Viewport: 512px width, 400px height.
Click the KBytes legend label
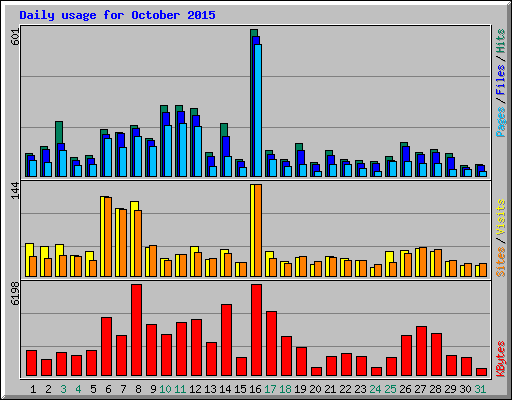coord(500,359)
